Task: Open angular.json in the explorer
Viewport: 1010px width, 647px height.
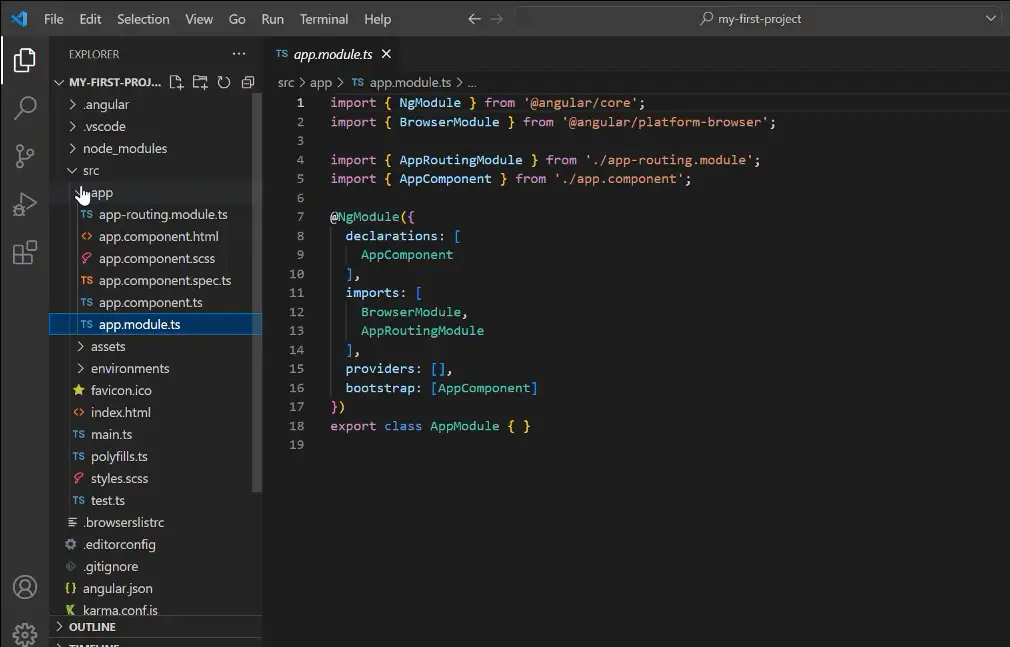Action: (x=117, y=588)
